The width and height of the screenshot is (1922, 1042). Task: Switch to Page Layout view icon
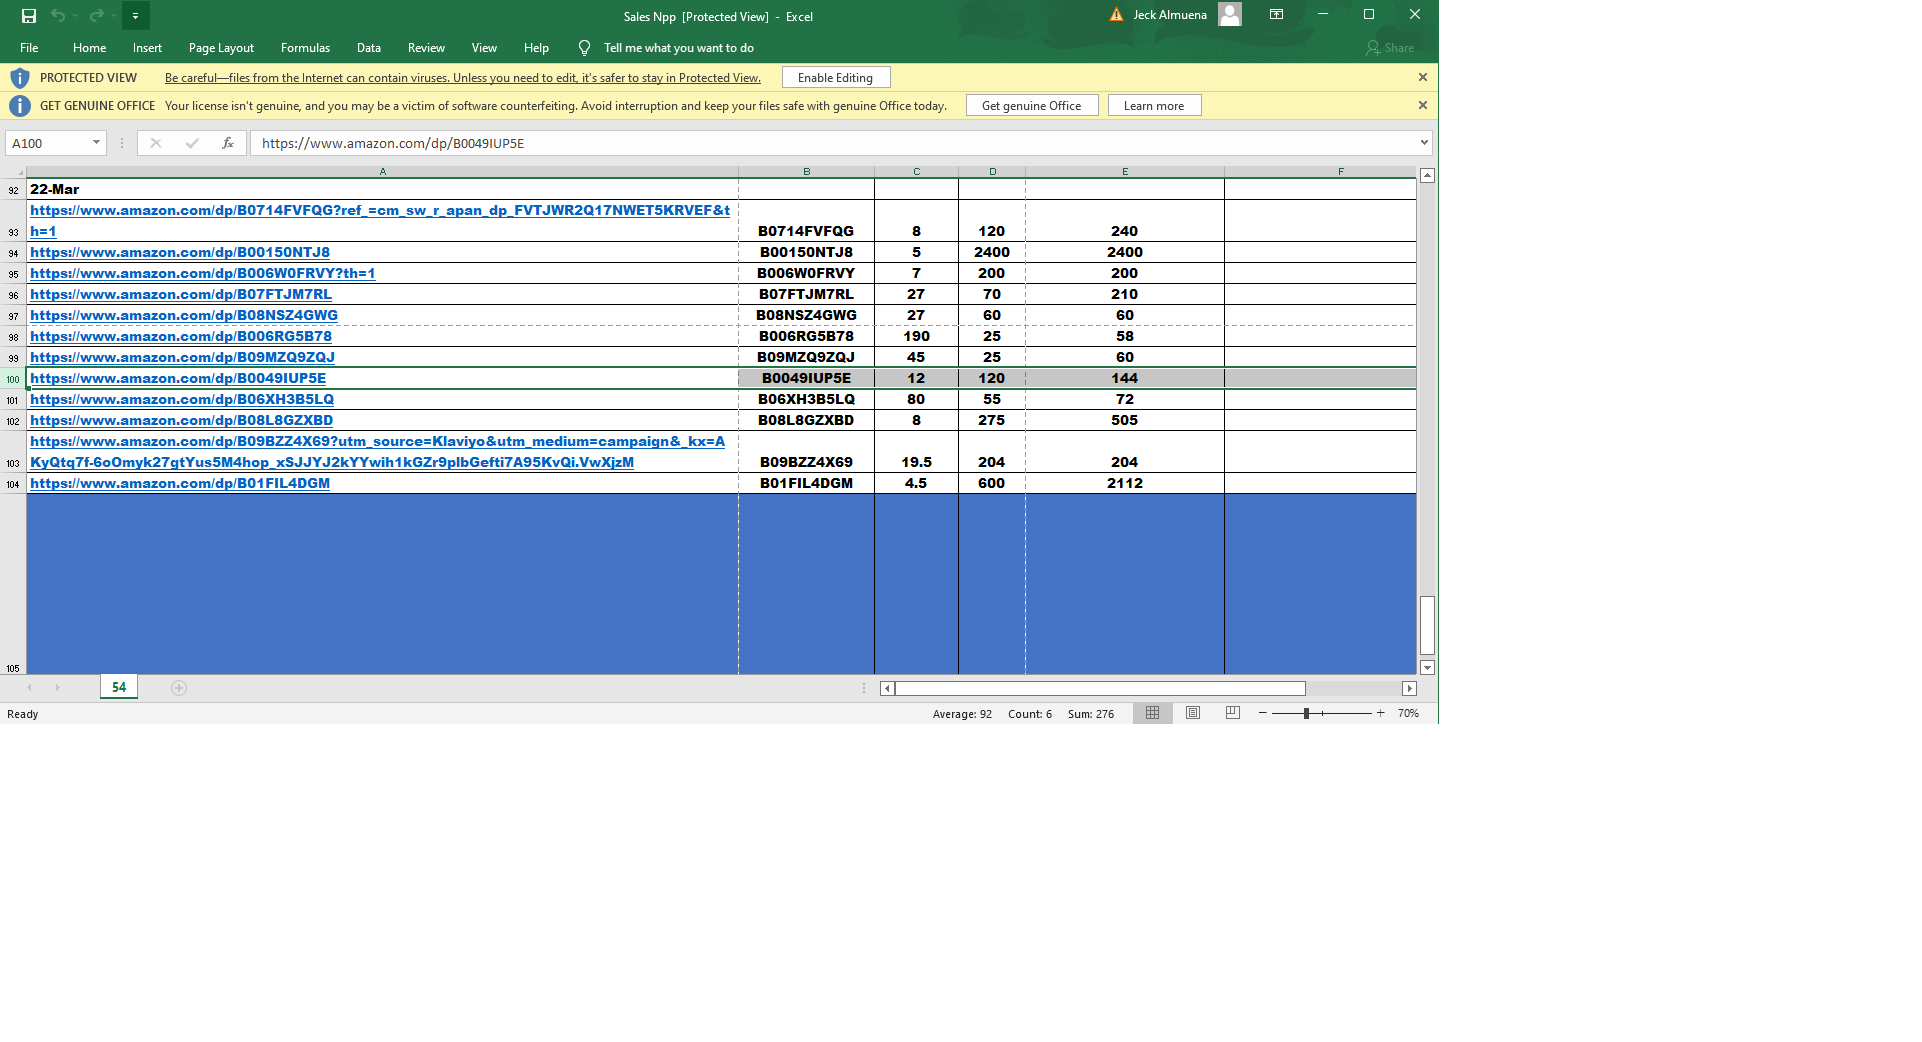tap(1193, 713)
